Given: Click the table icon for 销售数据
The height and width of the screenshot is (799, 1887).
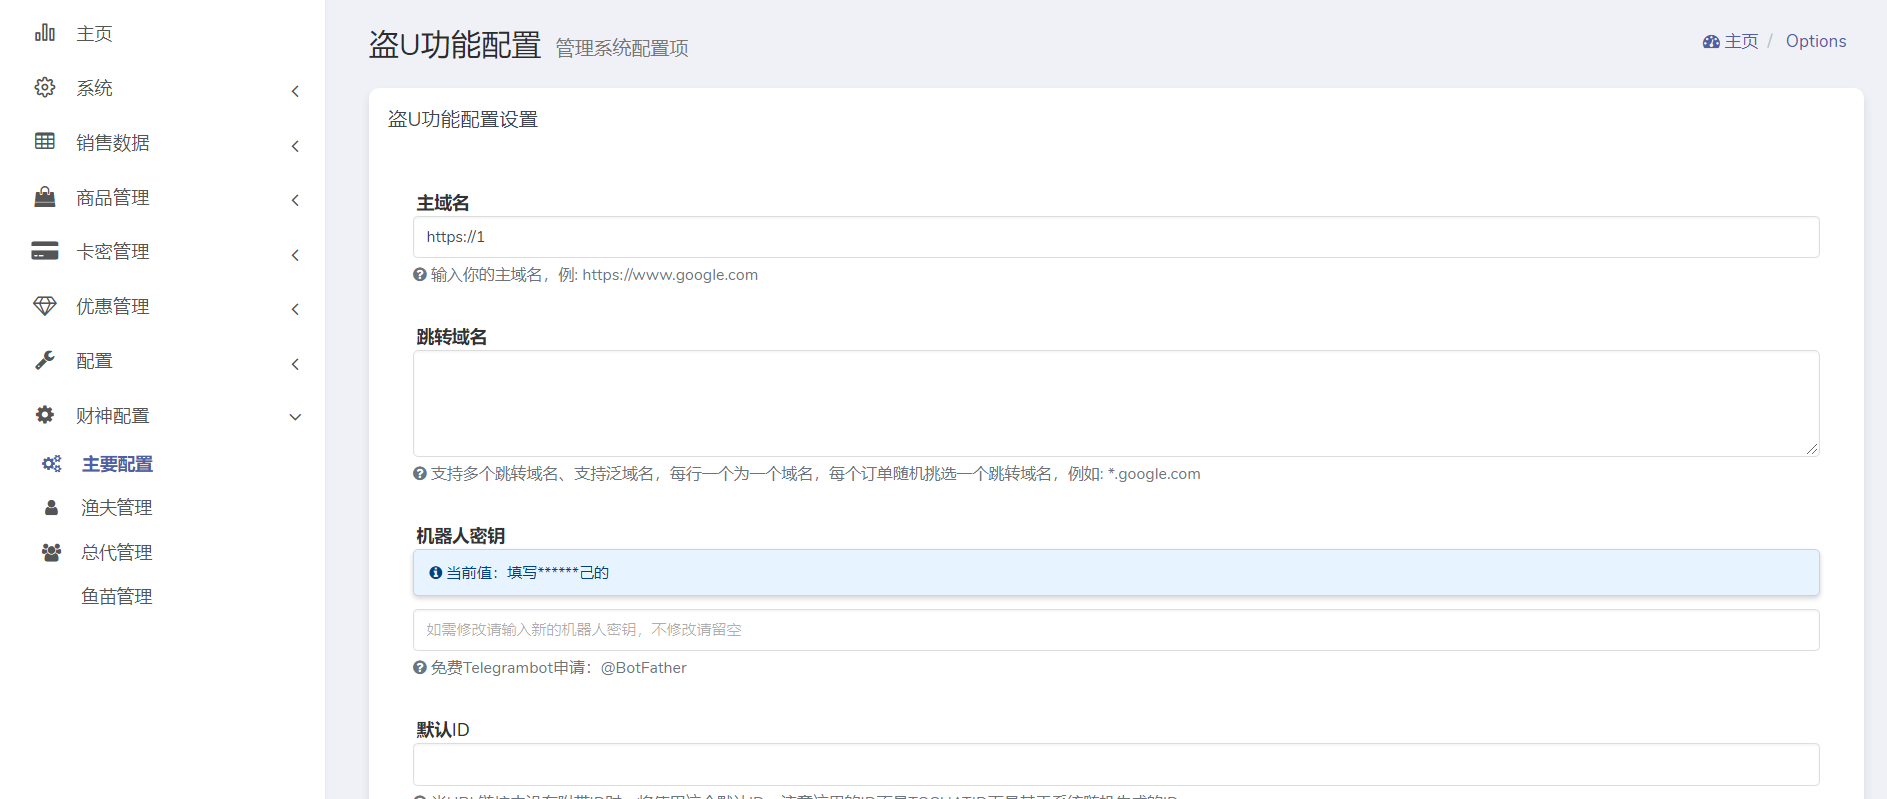Looking at the screenshot, I should pyautogui.click(x=45, y=142).
